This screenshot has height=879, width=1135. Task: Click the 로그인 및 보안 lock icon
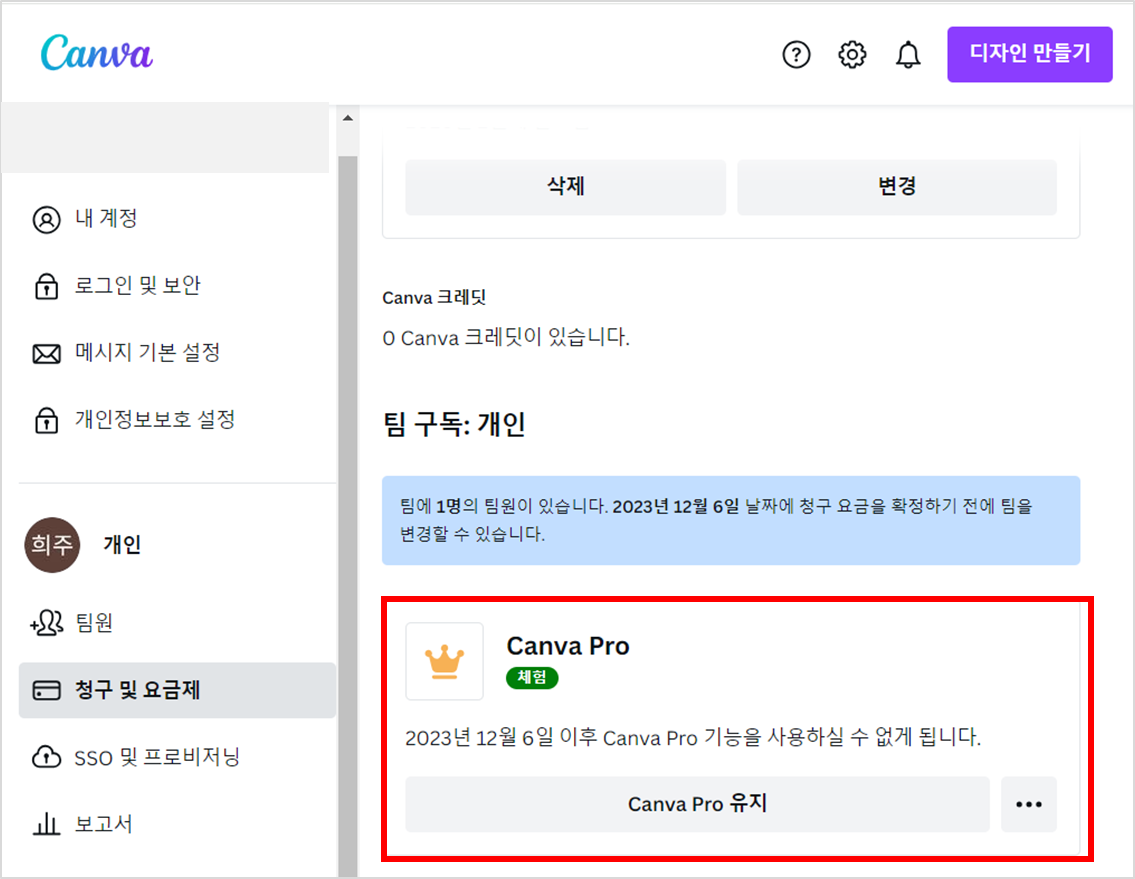tap(46, 286)
